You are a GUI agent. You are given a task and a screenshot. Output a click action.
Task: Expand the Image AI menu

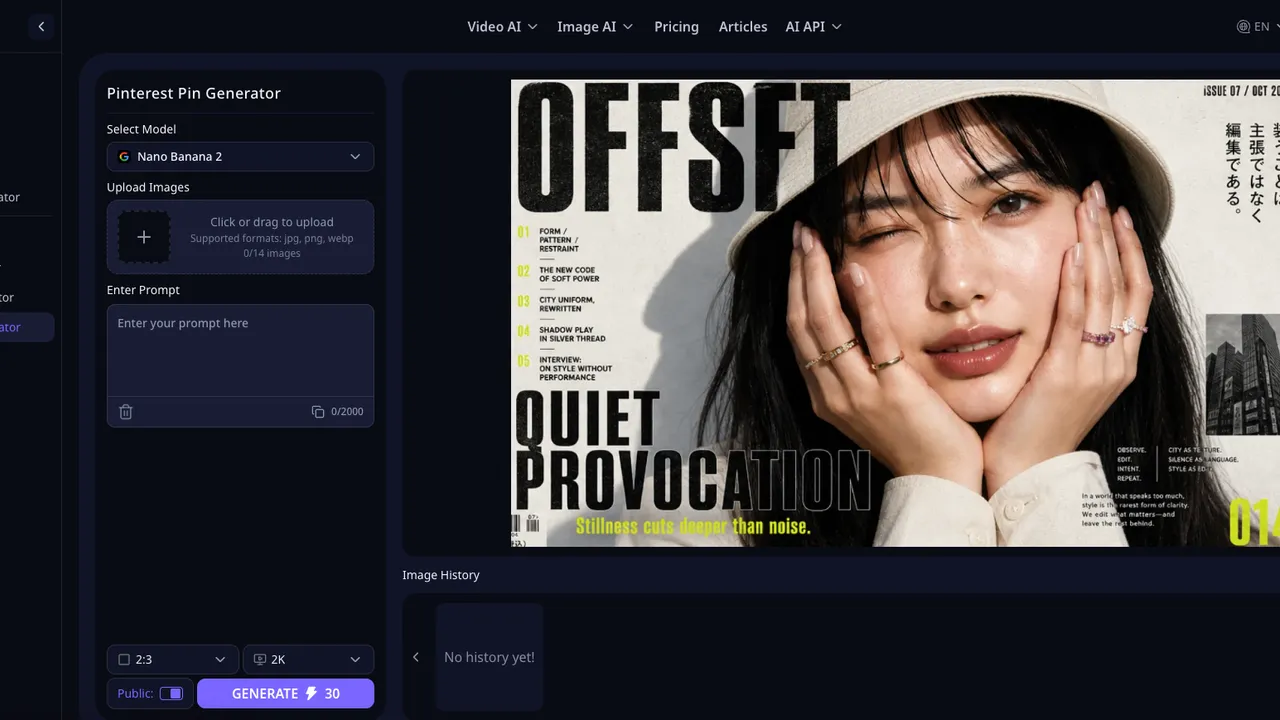[x=595, y=27]
